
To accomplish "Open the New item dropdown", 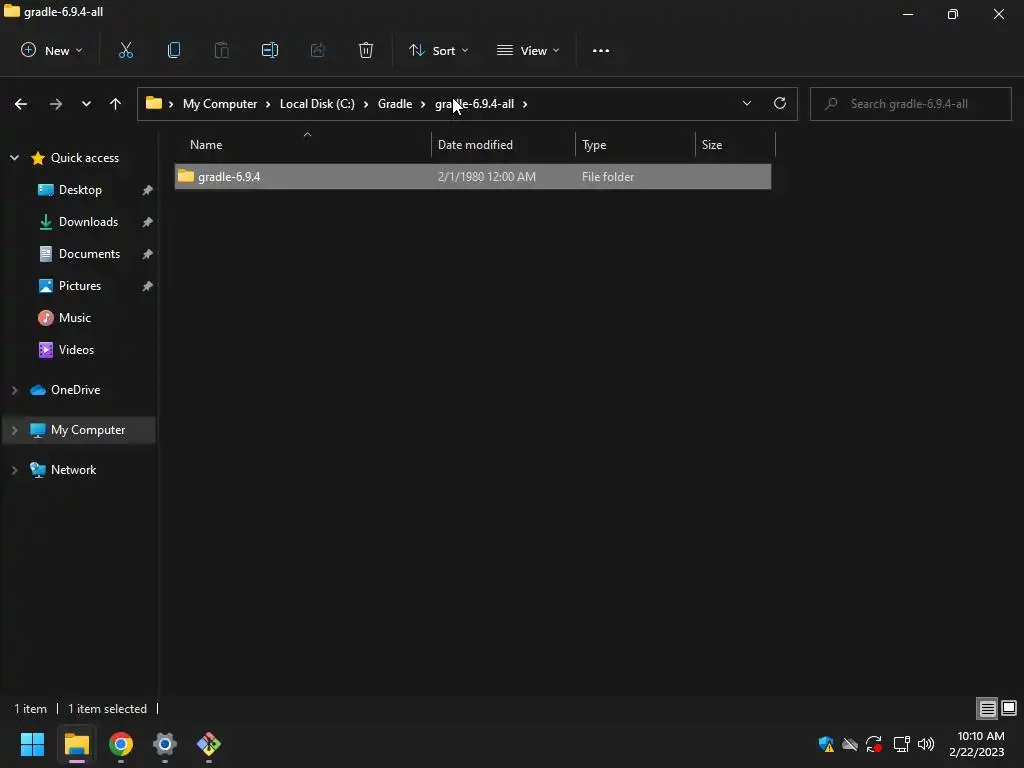I will coord(52,50).
